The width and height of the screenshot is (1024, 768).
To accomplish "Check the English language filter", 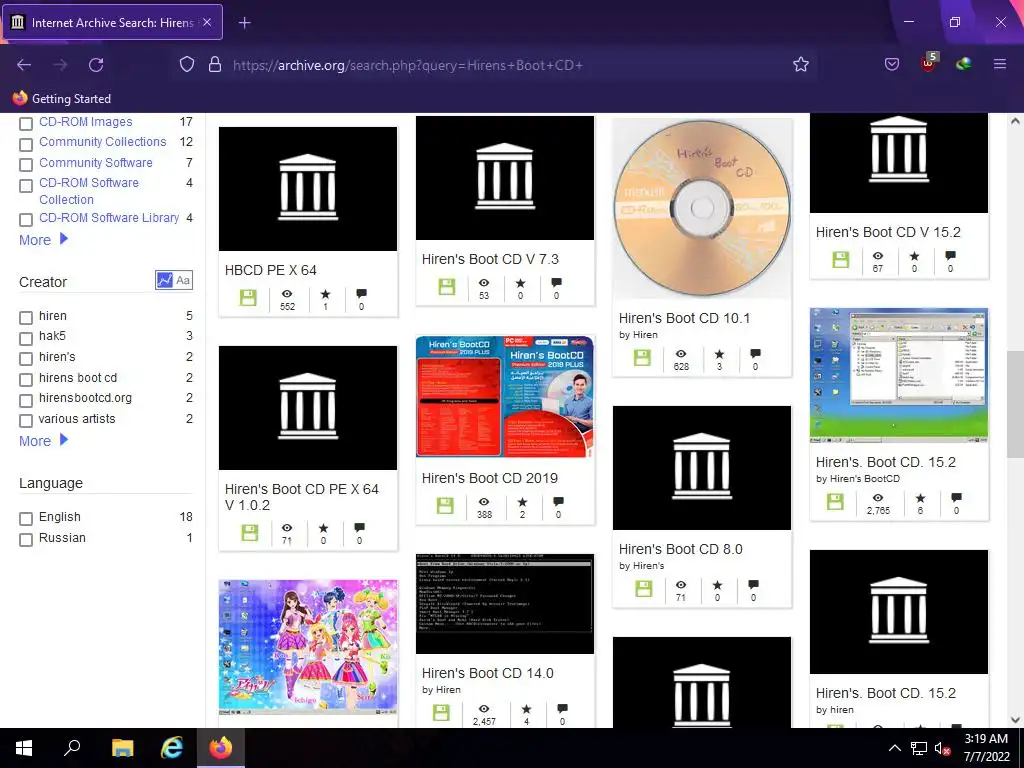I will pyautogui.click(x=26, y=519).
